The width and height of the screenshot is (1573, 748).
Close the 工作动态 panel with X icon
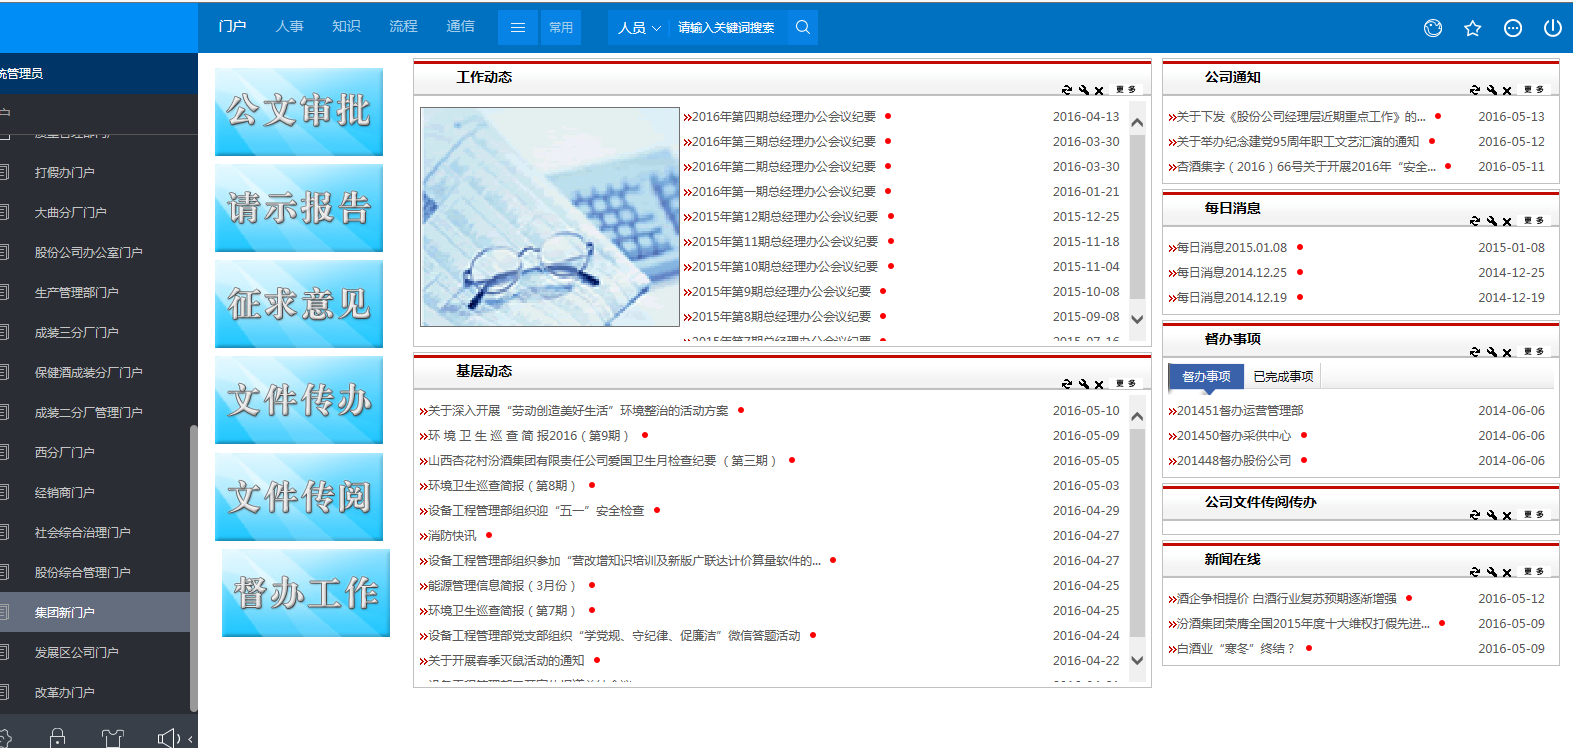click(x=1099, y=90)
